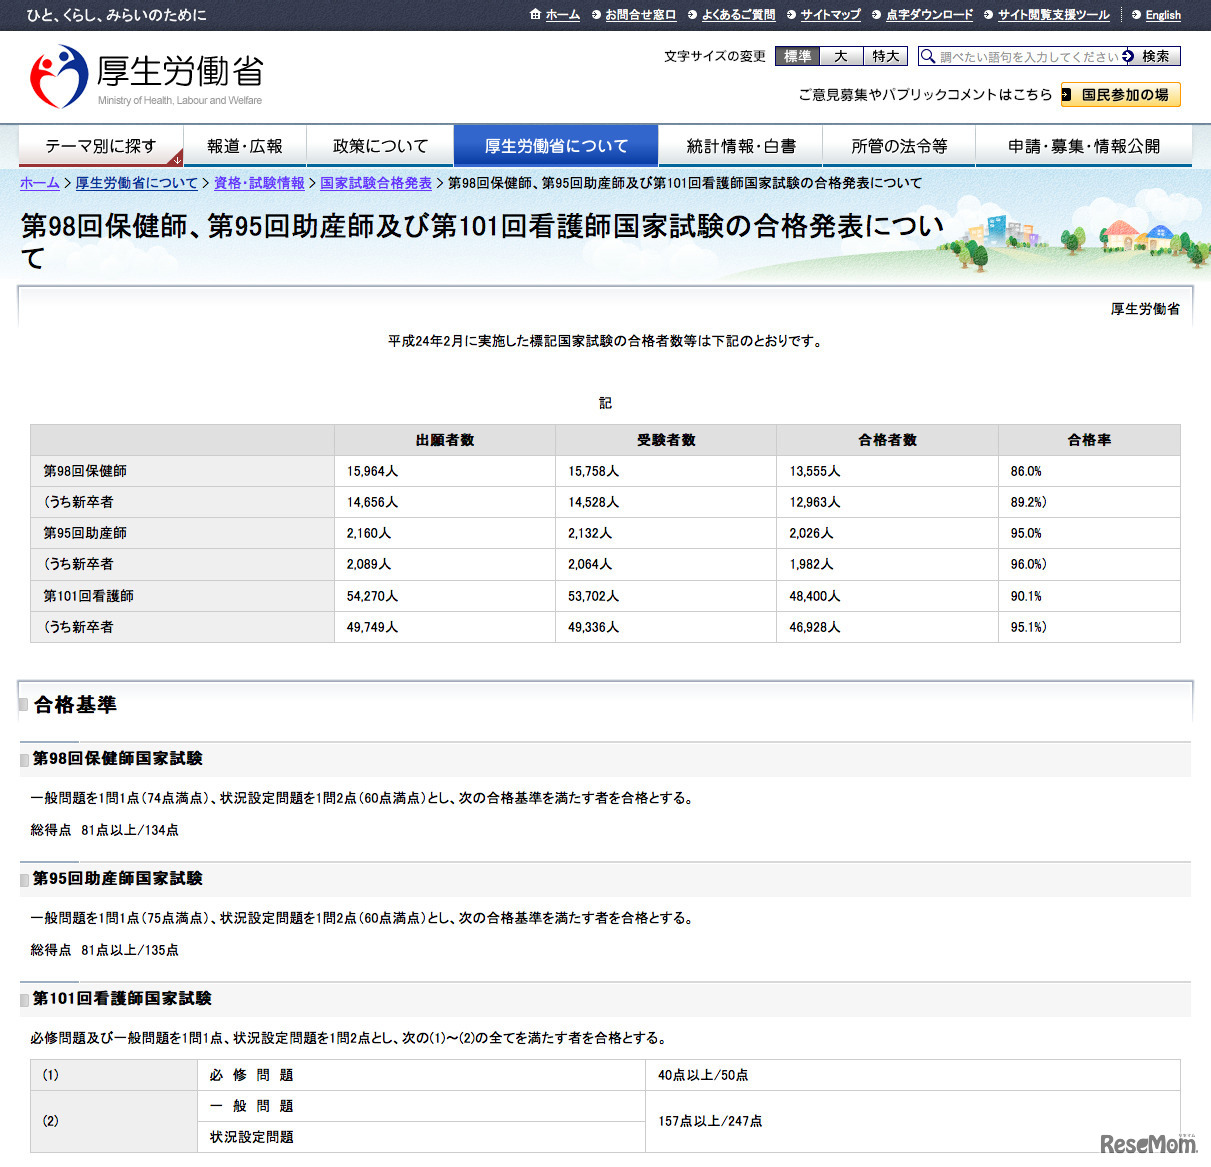Select 特大 font size option
This screenshot has width=1211, height=1167.
pos(884,56)
